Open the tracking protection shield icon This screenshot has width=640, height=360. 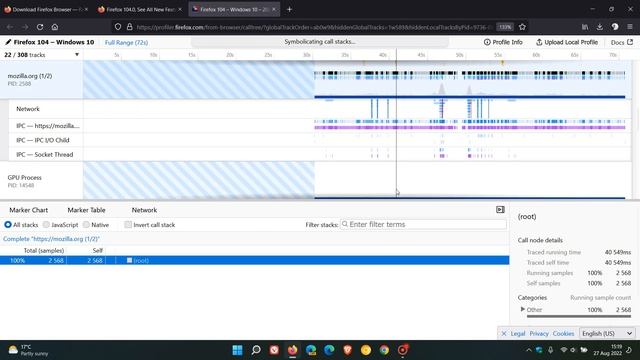[x=118, y=27]
